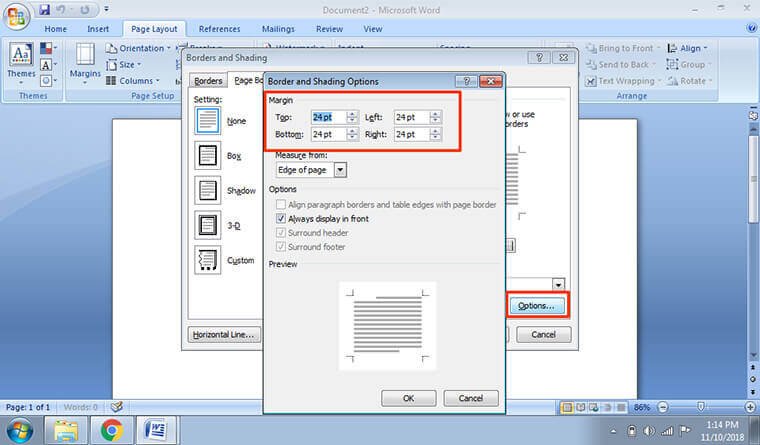
Task: Click Cancel in Borders and Shading dialog
Action: click(543, 334)
